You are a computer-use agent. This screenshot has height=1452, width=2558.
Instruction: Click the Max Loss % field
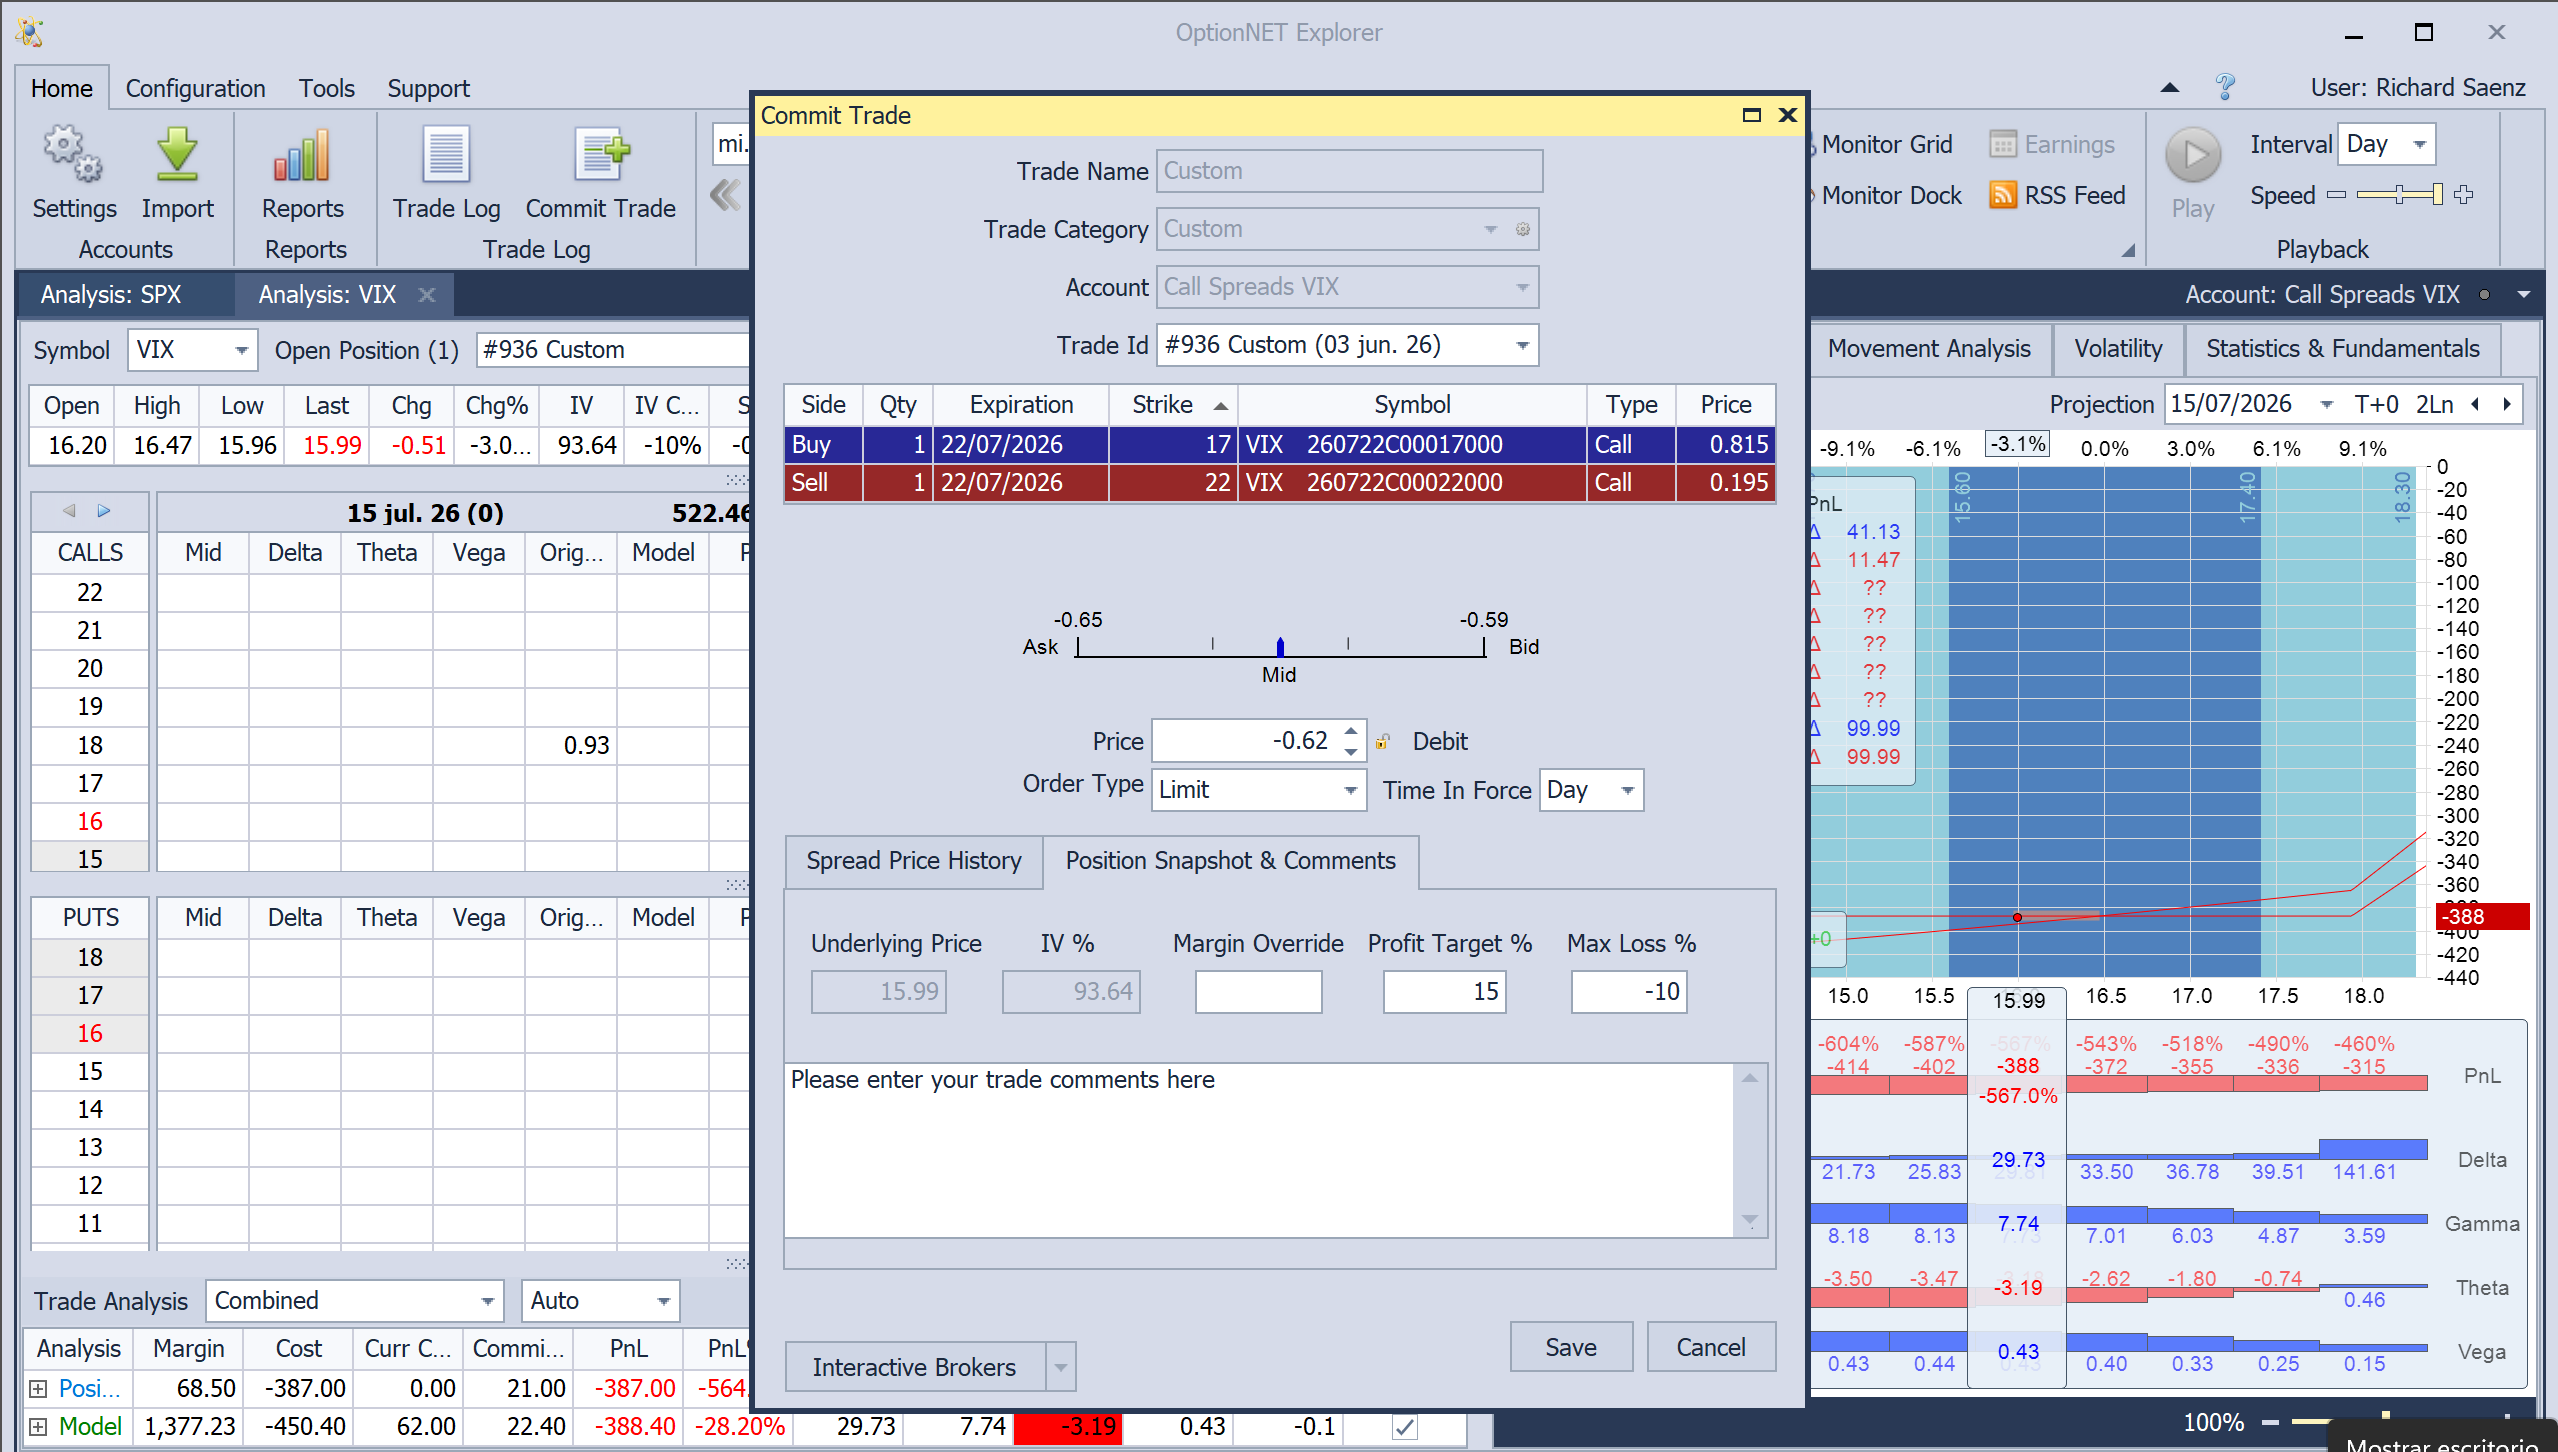pos(1629,992)
